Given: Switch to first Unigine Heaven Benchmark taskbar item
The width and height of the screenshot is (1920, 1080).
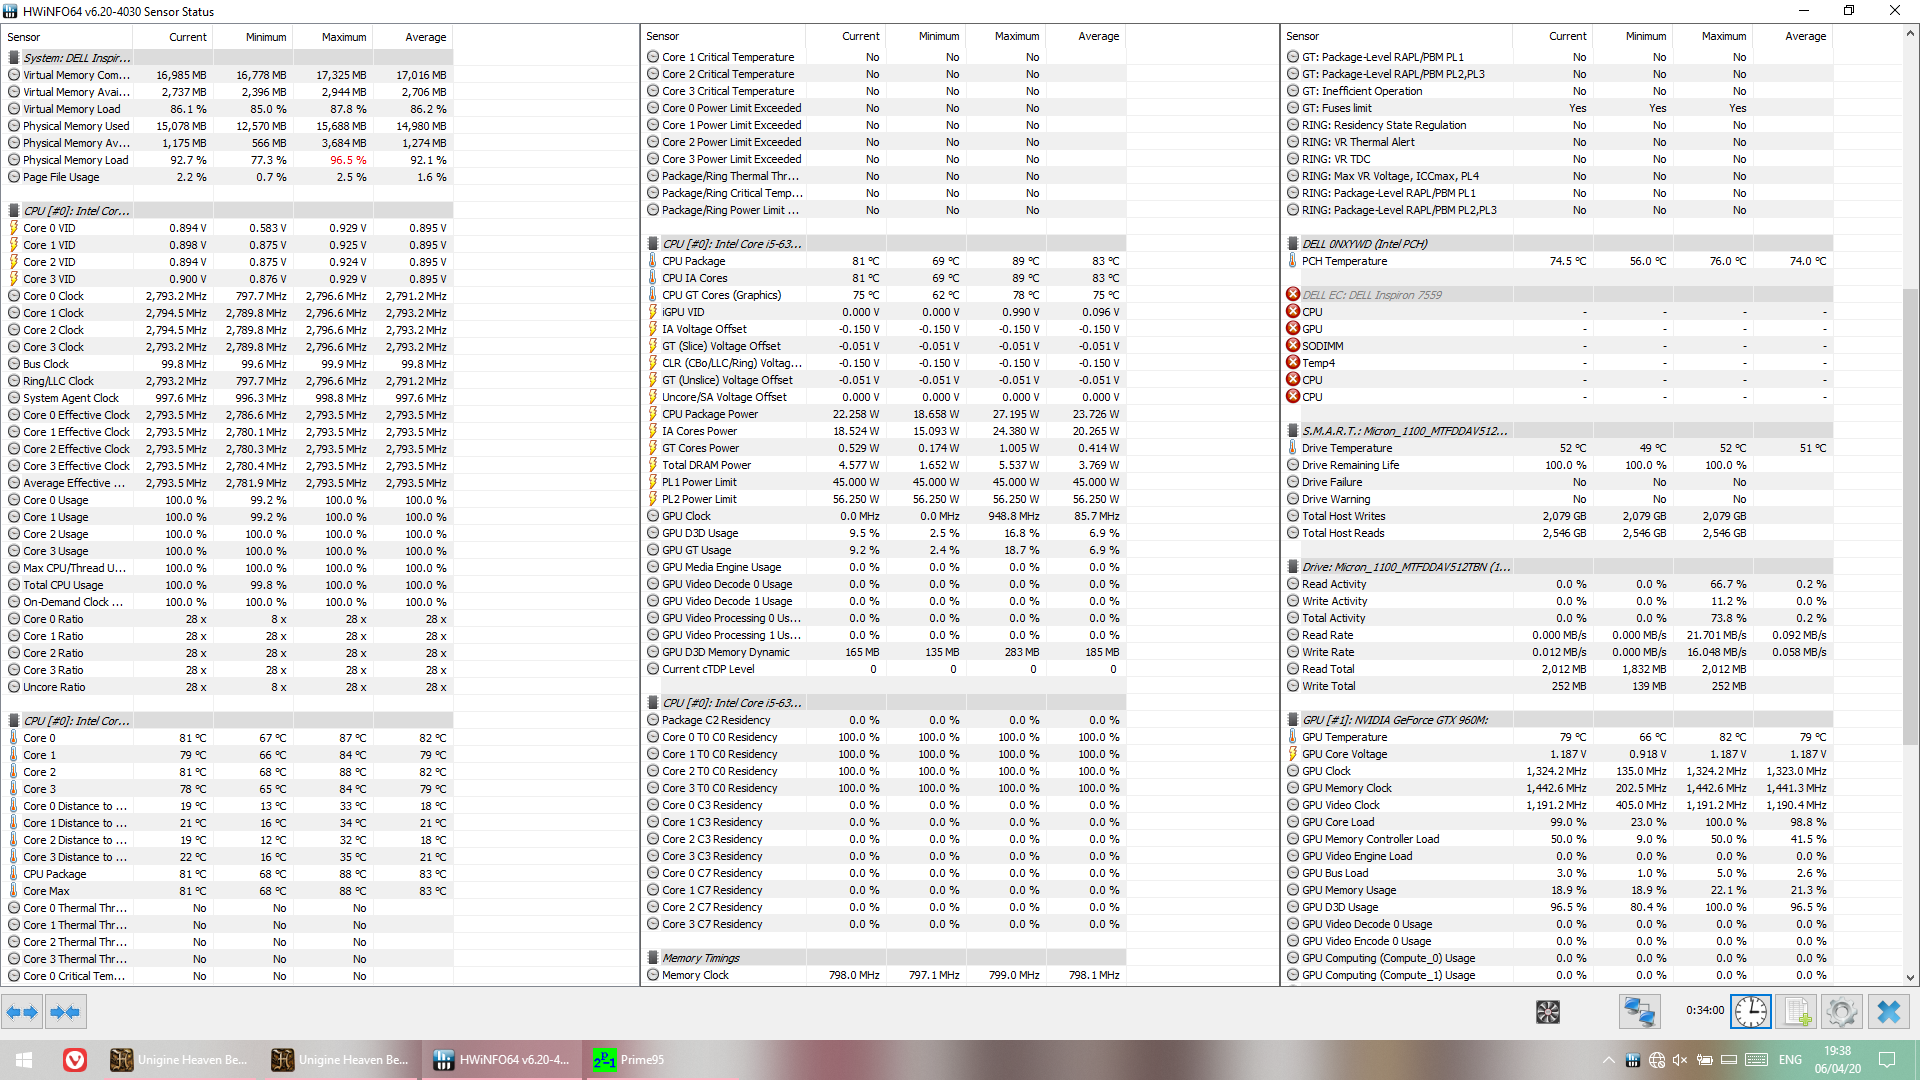Looking at the screenshot, I should [180, 1060].
